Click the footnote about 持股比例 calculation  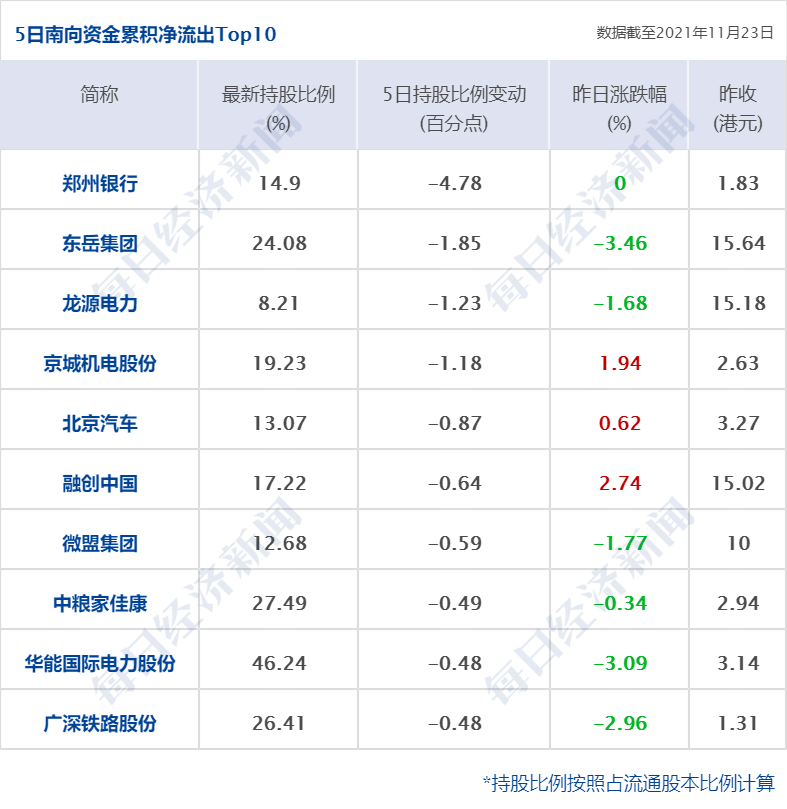click(628, 782)
